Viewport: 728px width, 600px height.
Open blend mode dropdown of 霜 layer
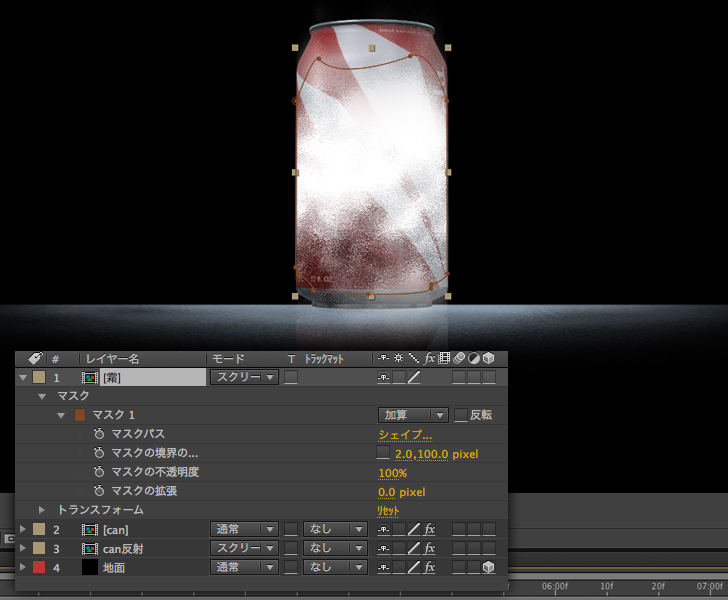tap(243, 377)
